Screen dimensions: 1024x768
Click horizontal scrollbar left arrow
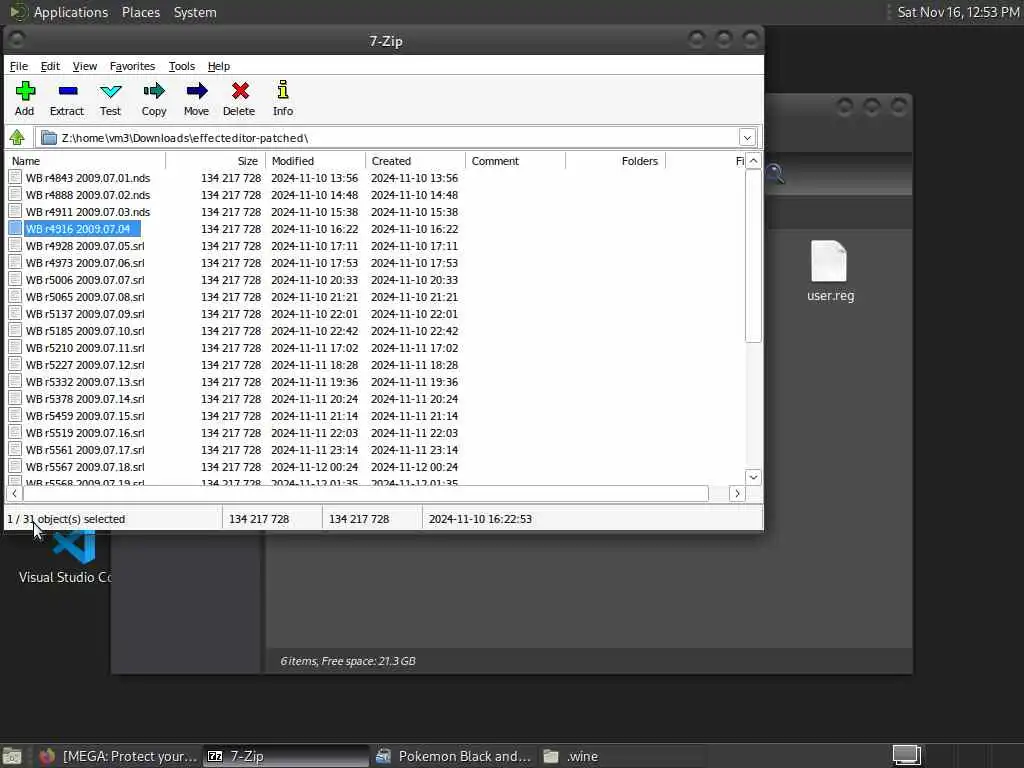click(x=14, y=494)
